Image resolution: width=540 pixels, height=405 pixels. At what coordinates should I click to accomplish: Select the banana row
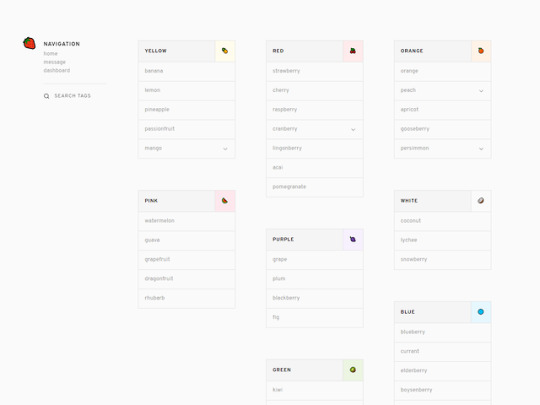coord(187,71)
